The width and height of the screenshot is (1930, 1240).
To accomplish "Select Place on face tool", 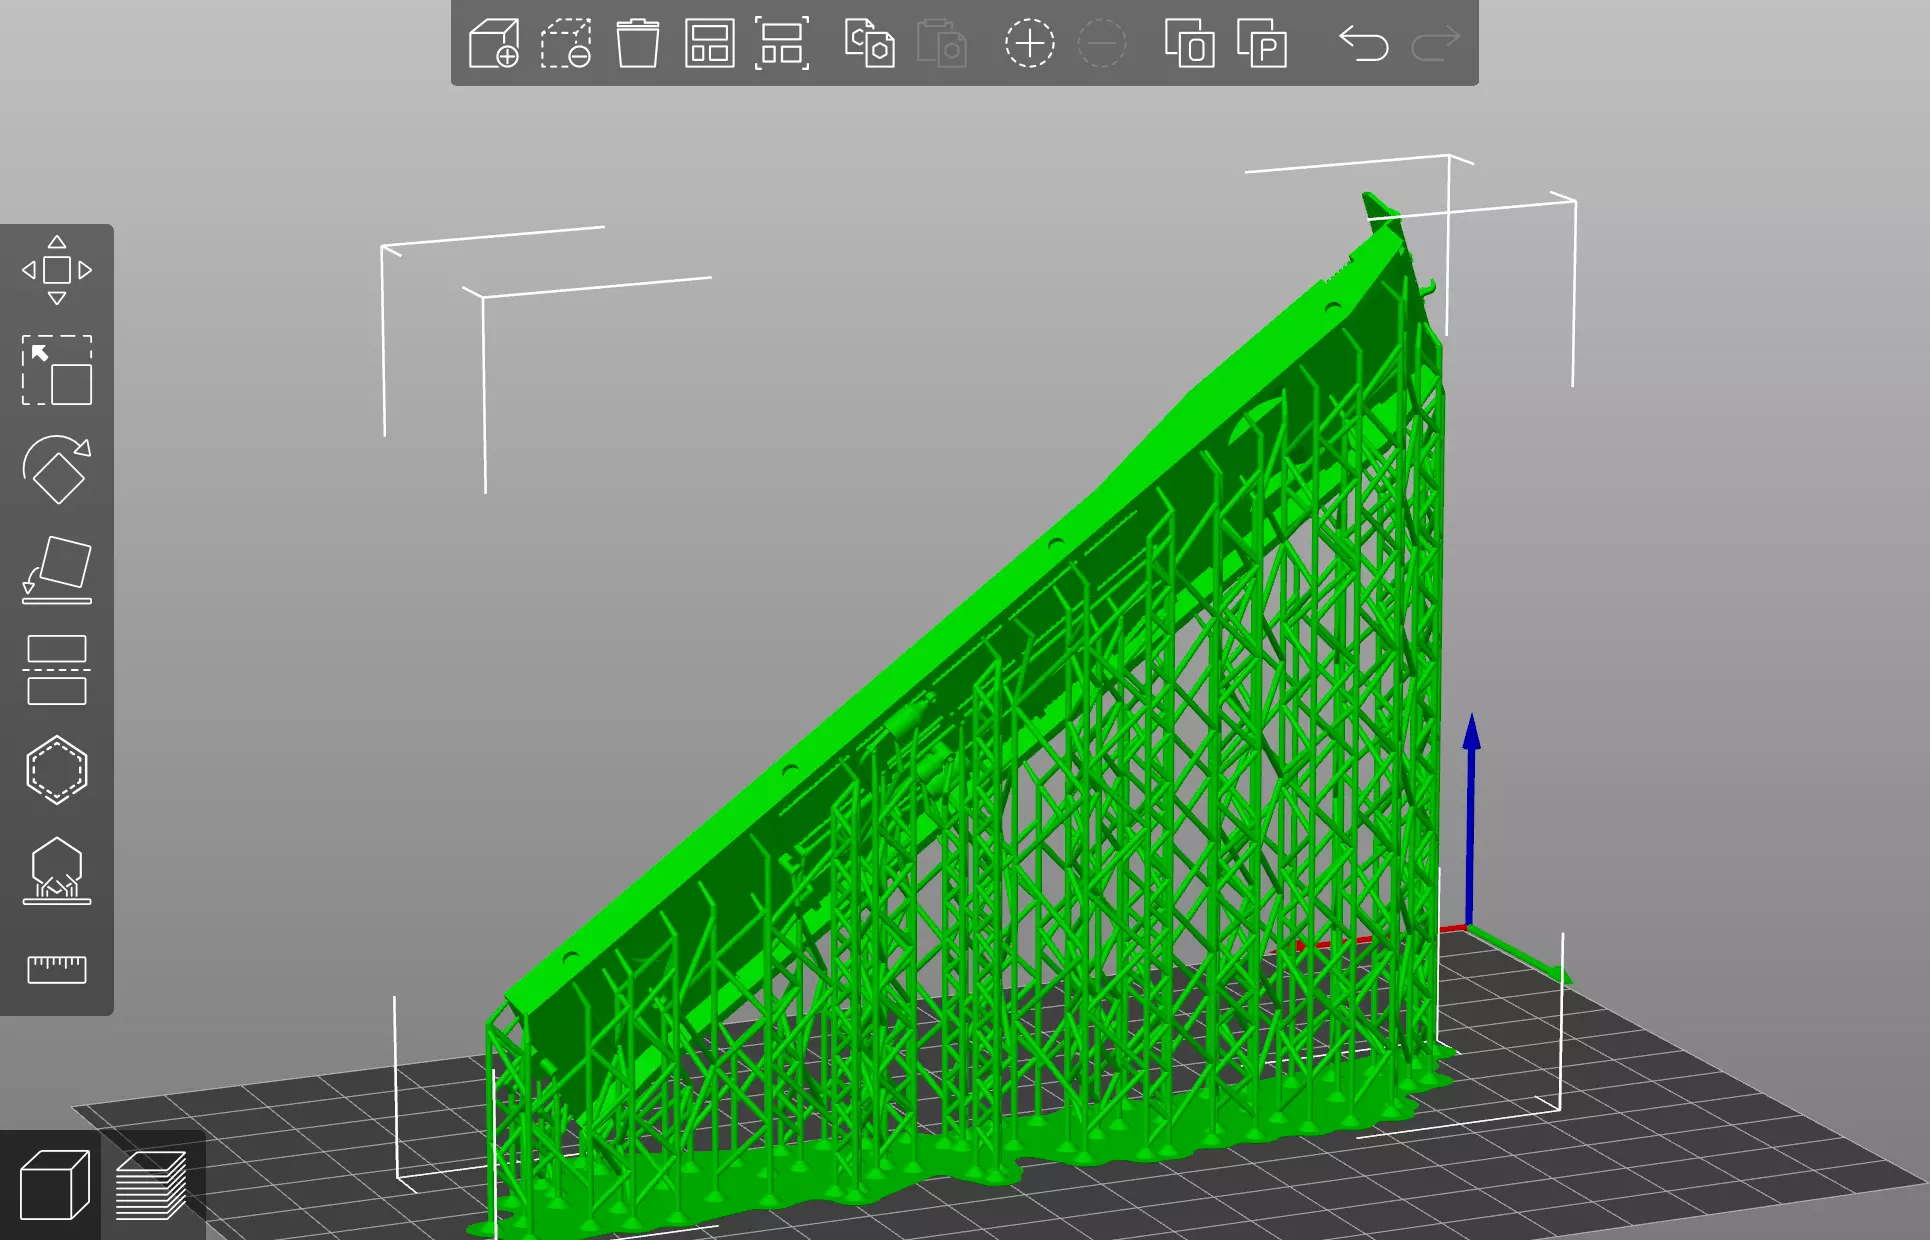I will (57, 570).
